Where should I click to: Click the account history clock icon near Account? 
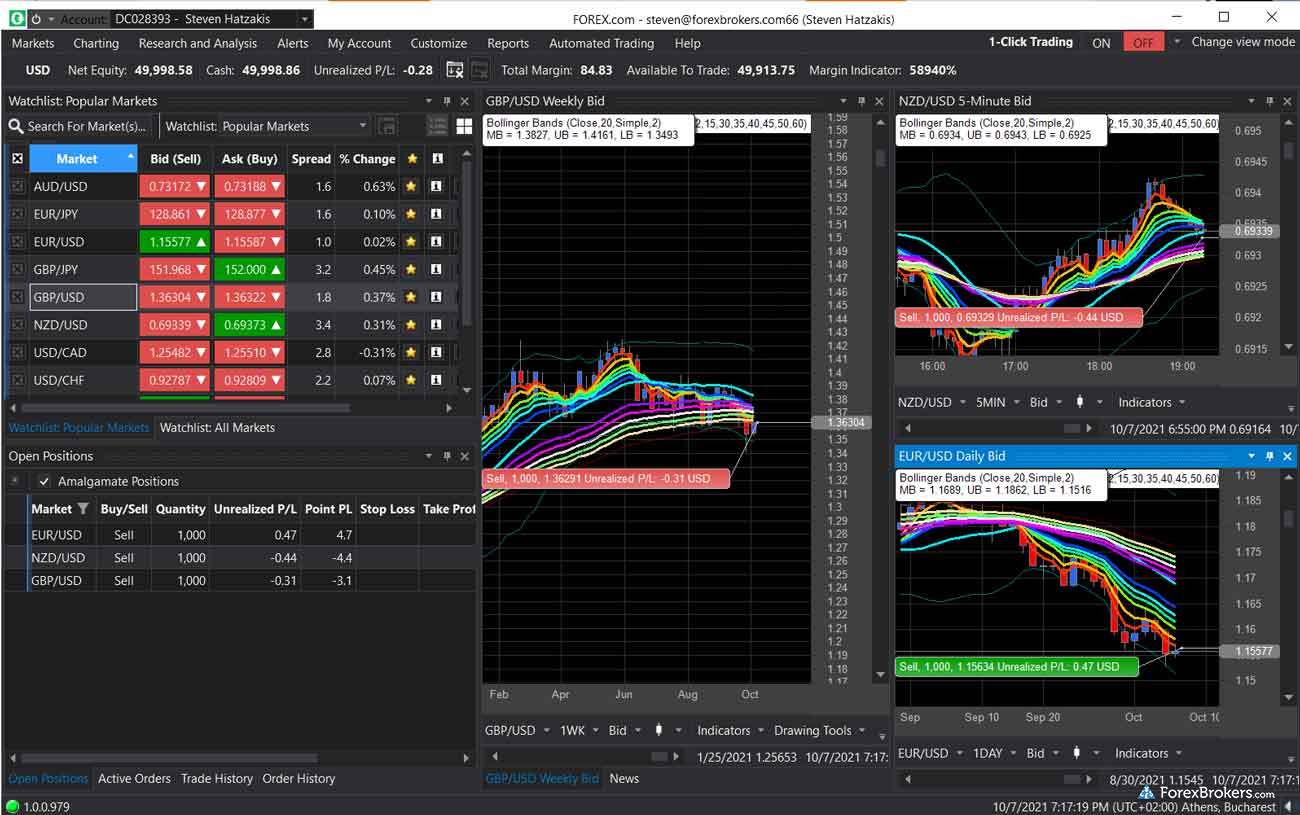37,19
